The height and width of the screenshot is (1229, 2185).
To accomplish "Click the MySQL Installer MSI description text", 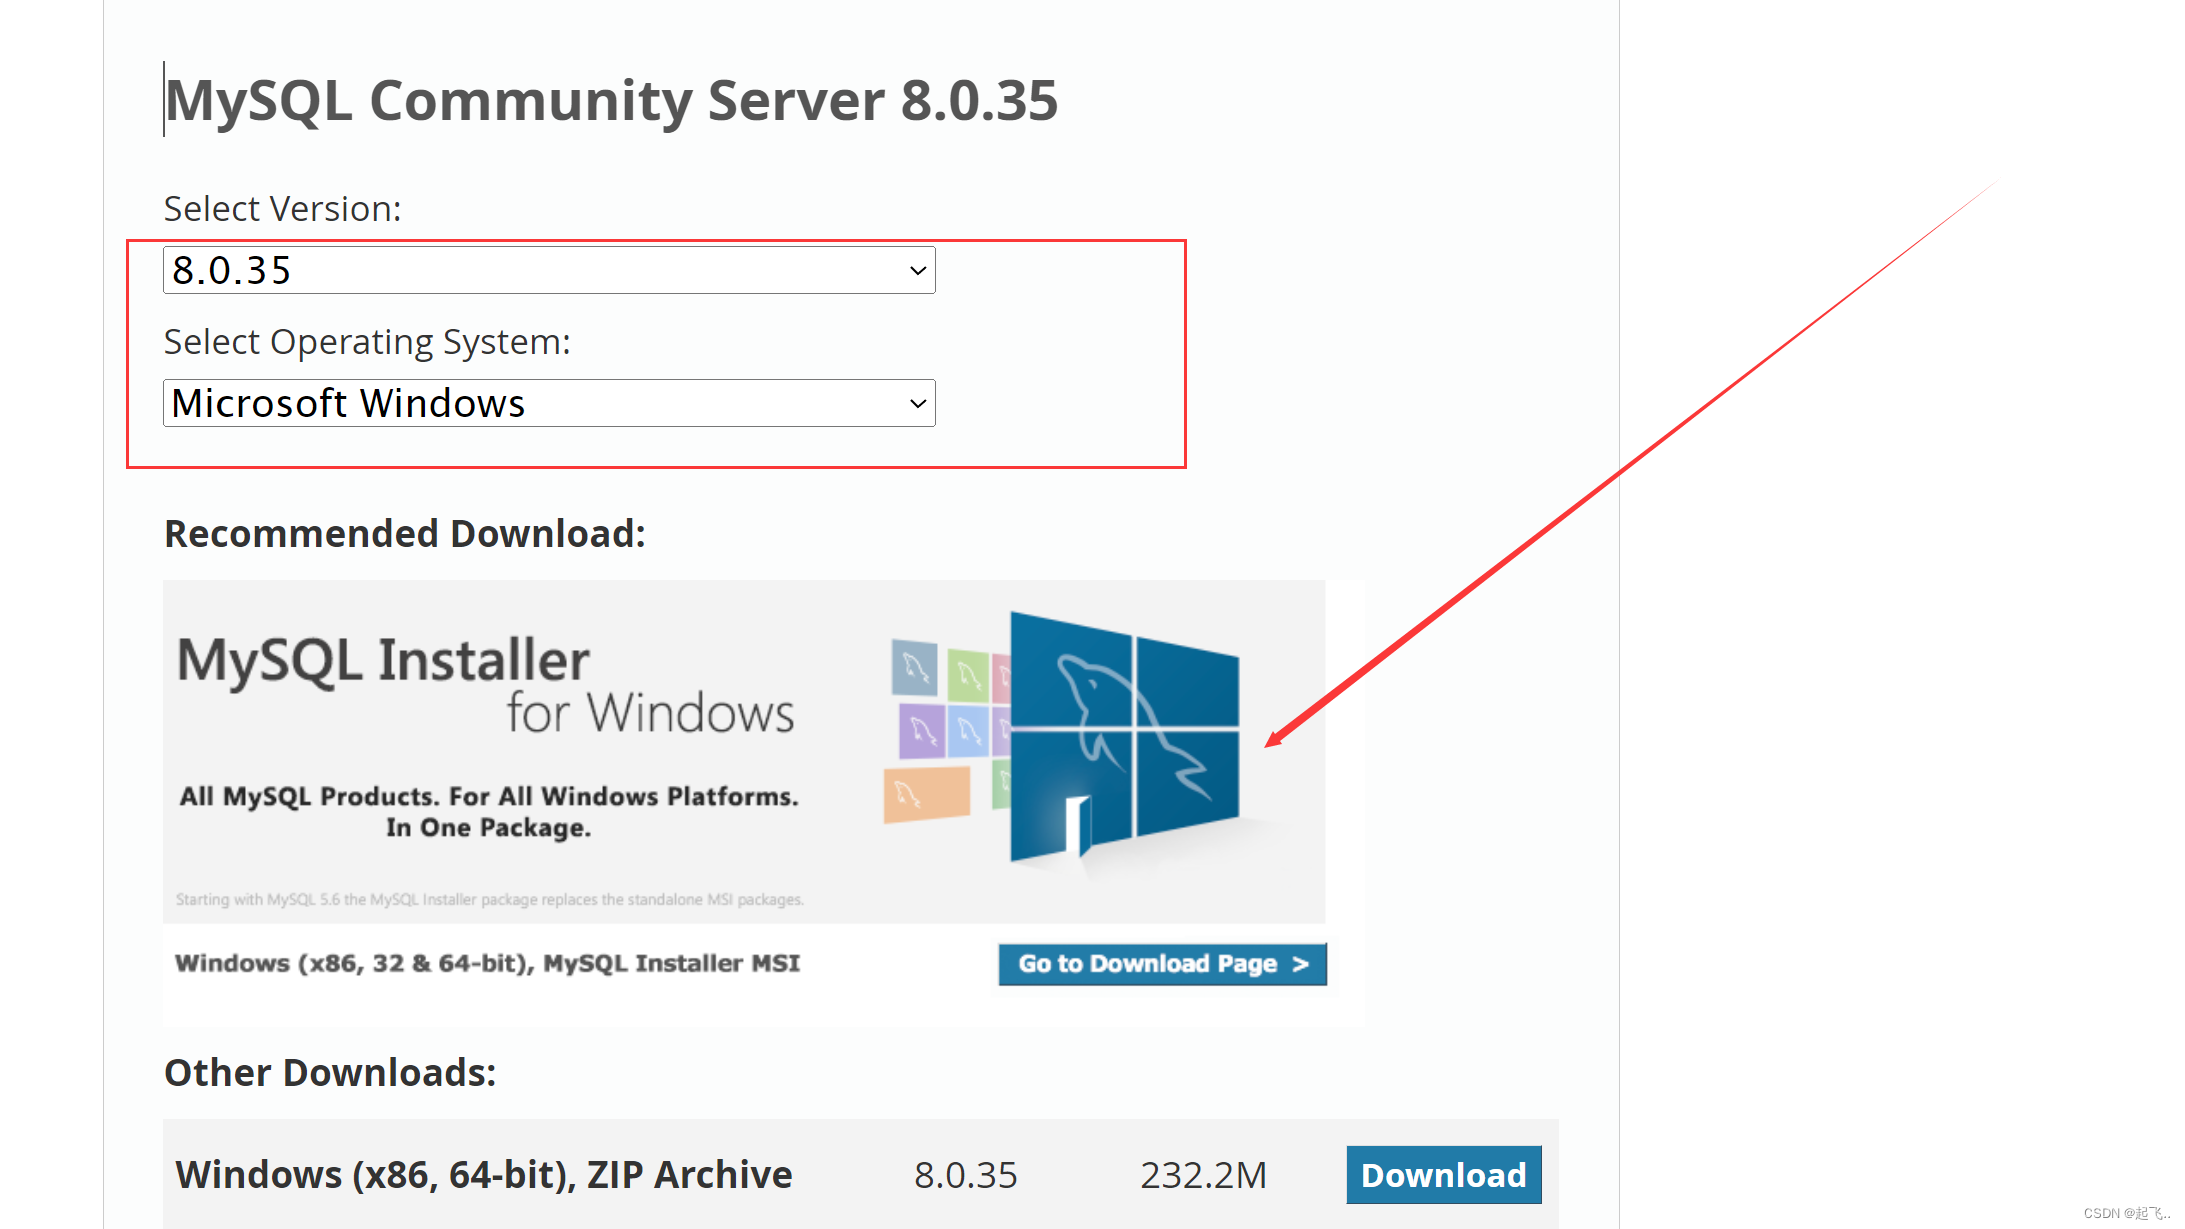I will coord(487,963).
